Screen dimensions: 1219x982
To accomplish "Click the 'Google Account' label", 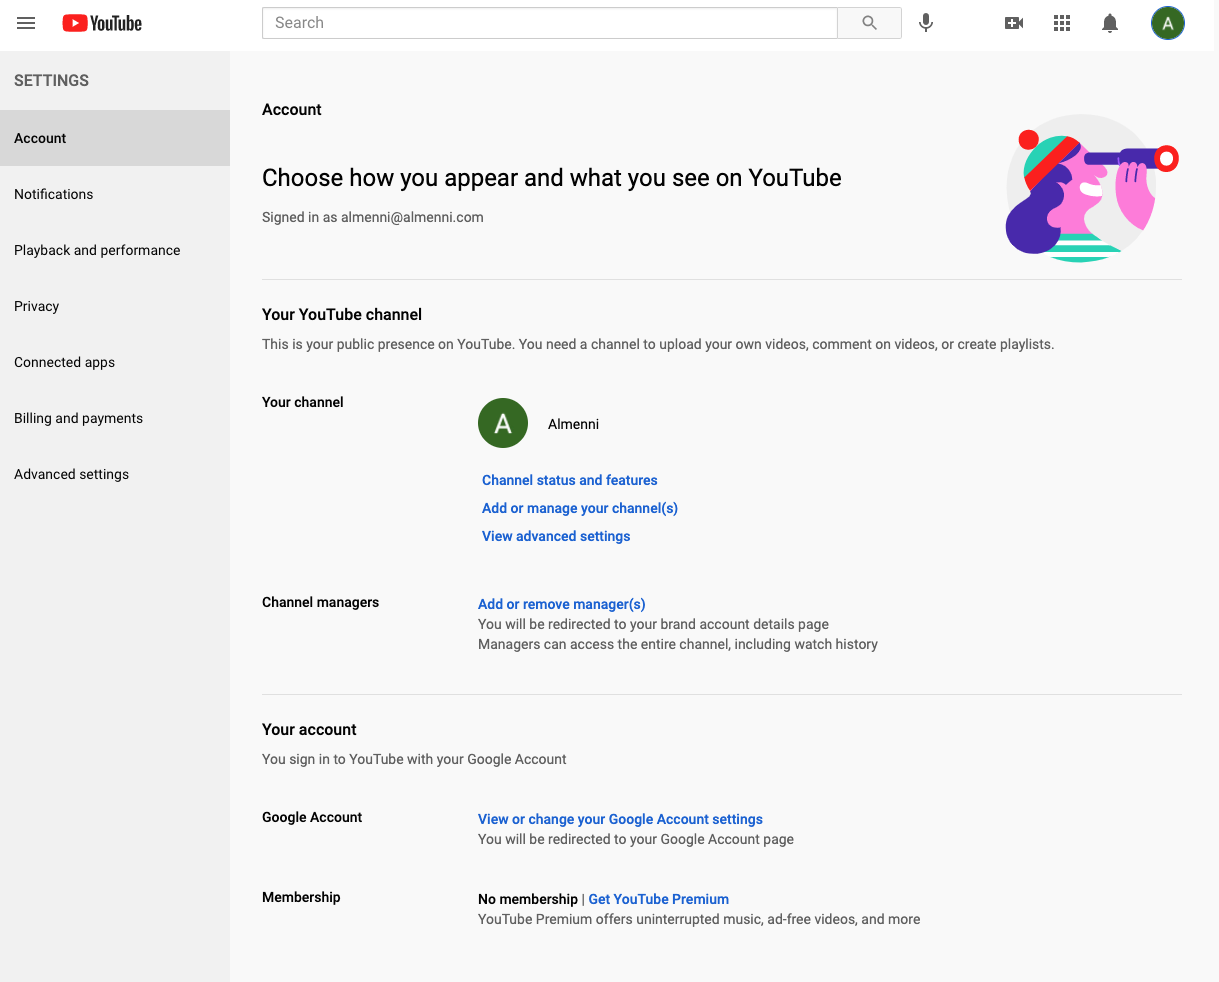I will coord(312,817).
